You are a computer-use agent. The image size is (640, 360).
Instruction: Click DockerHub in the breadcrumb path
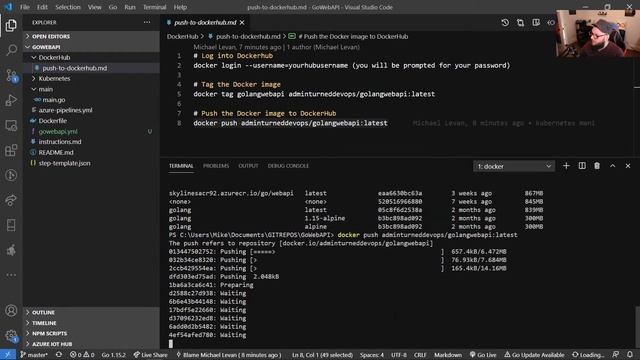pos(182,36)
